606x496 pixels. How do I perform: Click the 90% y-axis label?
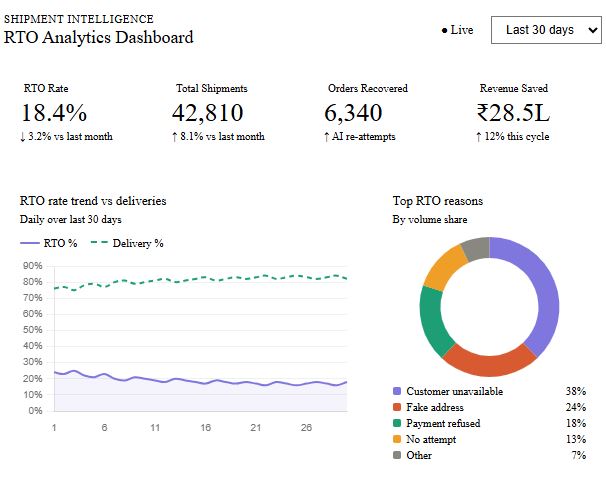[32, 266]
